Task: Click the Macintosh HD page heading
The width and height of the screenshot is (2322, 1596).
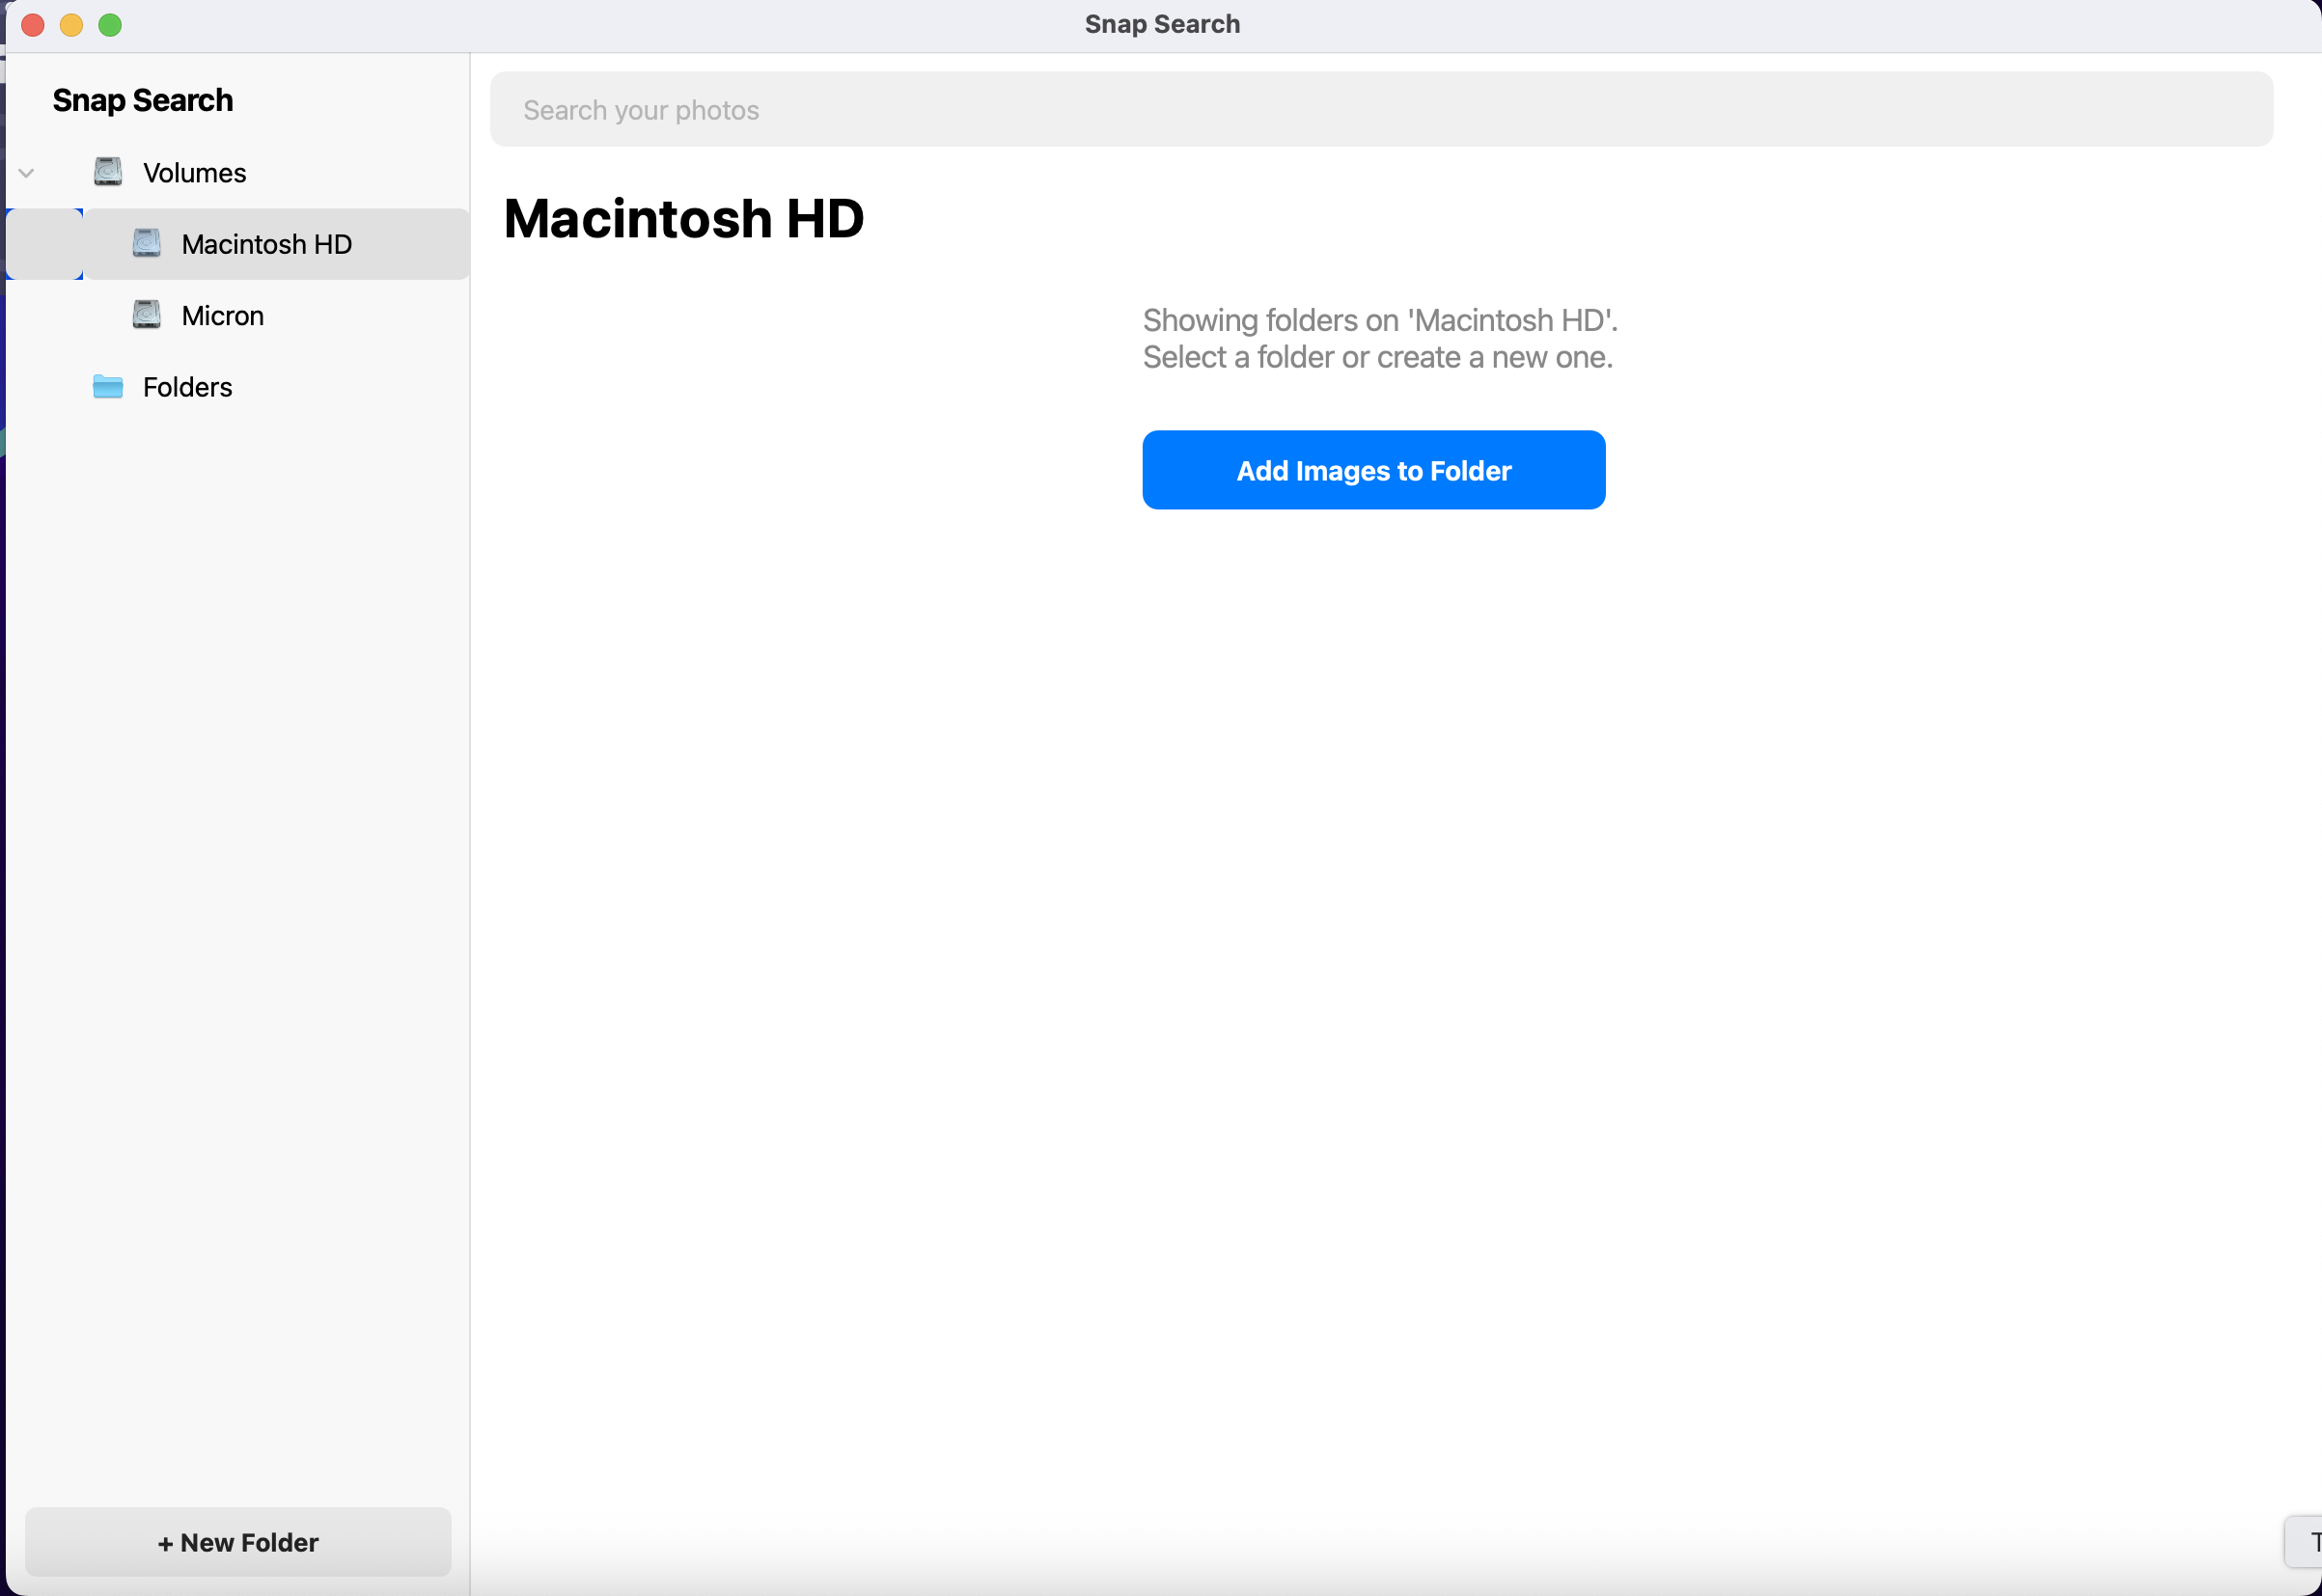Action: [x=683, y=219]
